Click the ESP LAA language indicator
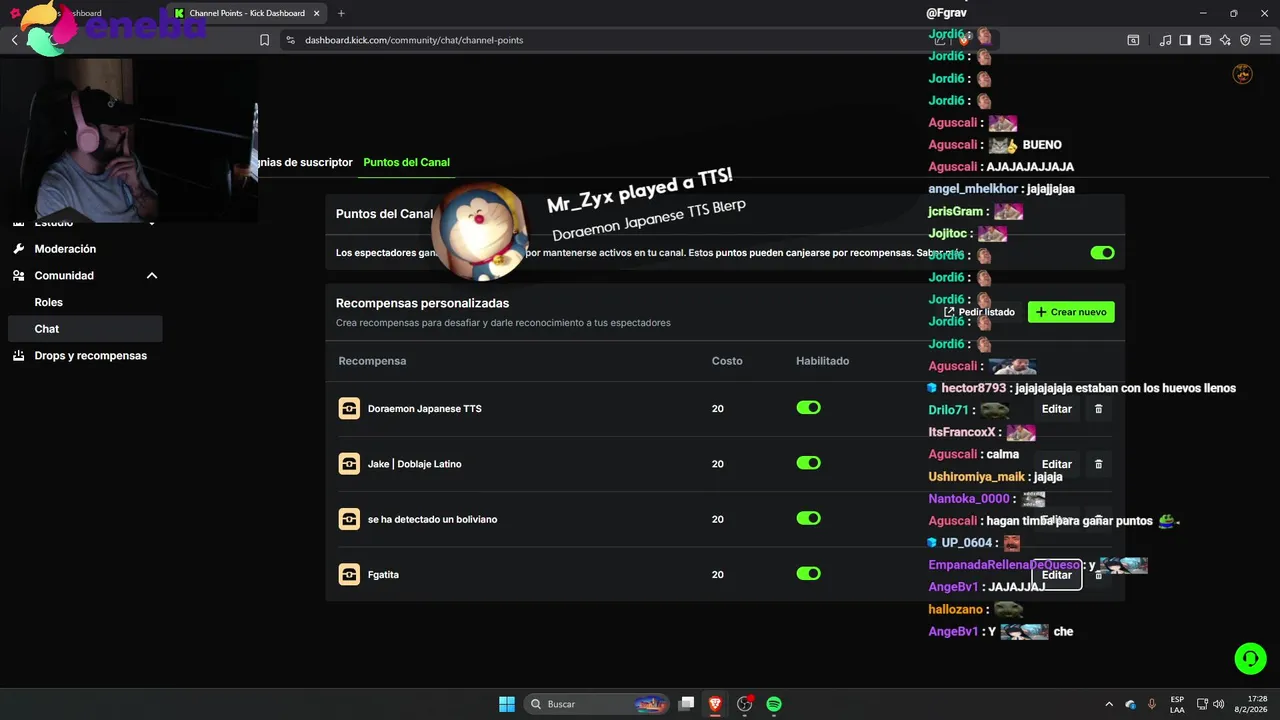The height and width of the screenshot is (720, 1280). coord(1177,704)
